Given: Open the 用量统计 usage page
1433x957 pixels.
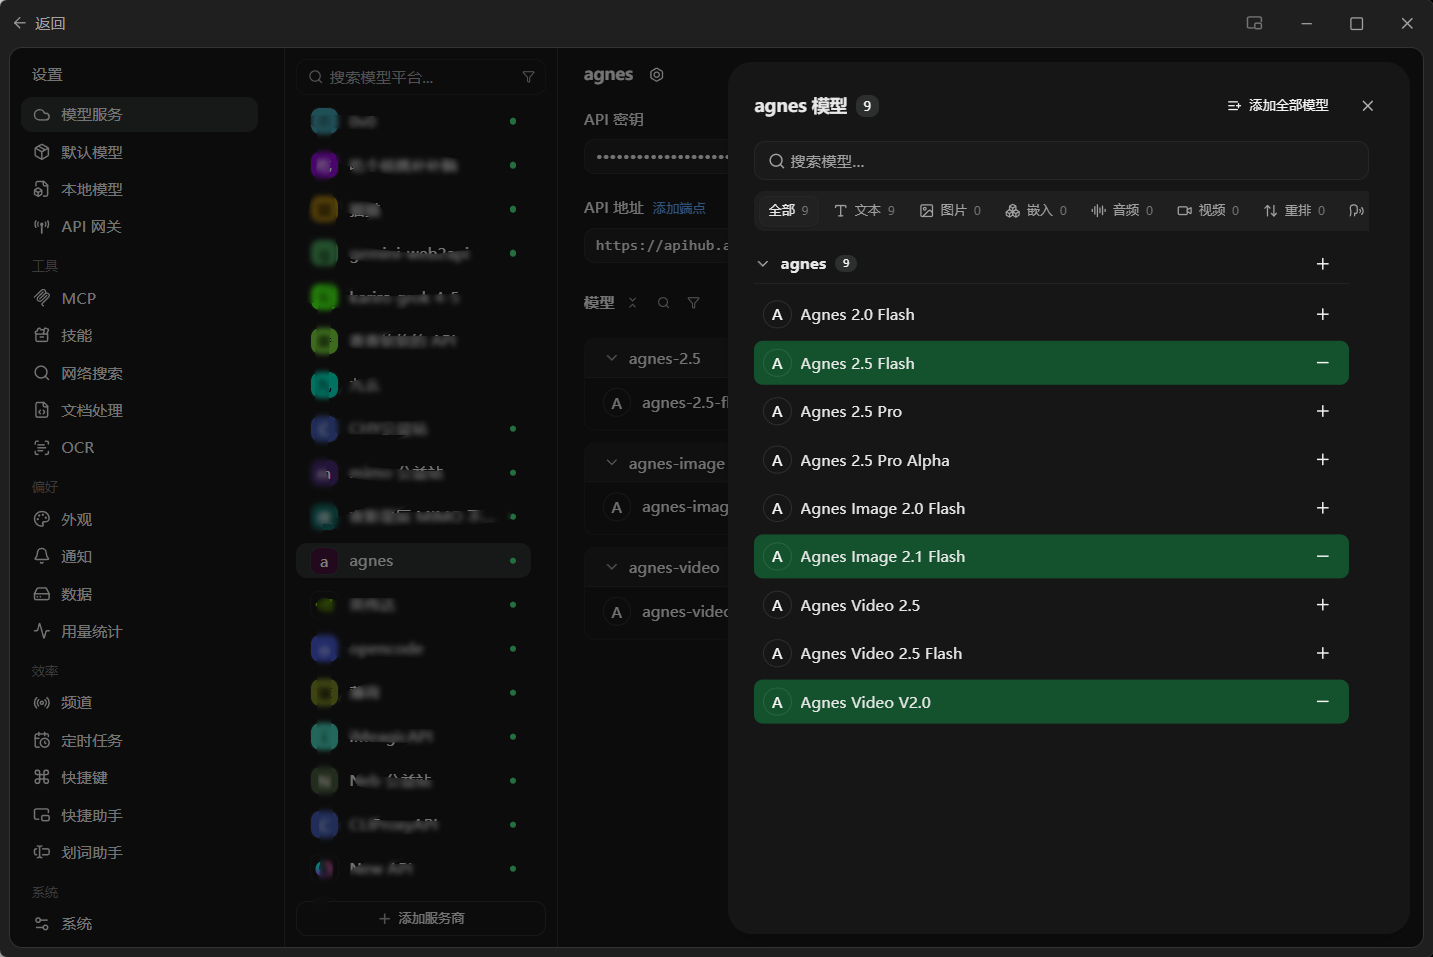Looking at the screenshot, I should click(139, 632).
